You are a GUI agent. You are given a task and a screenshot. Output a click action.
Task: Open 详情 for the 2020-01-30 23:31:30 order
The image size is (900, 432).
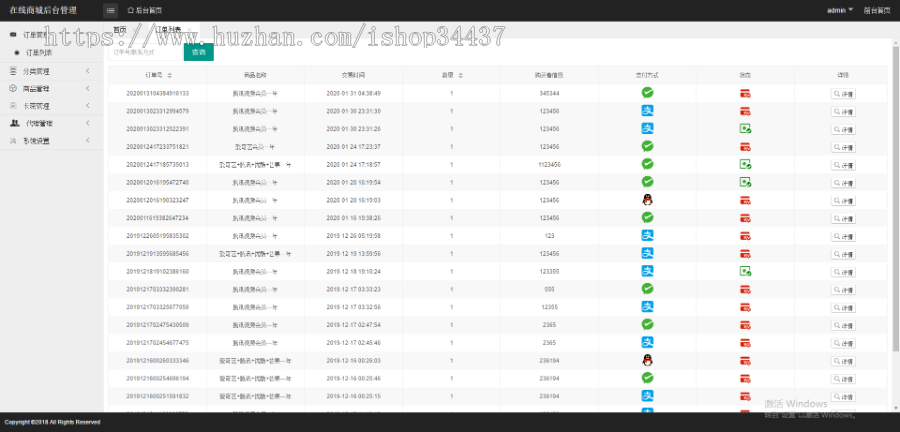click(x=843, y=112)
